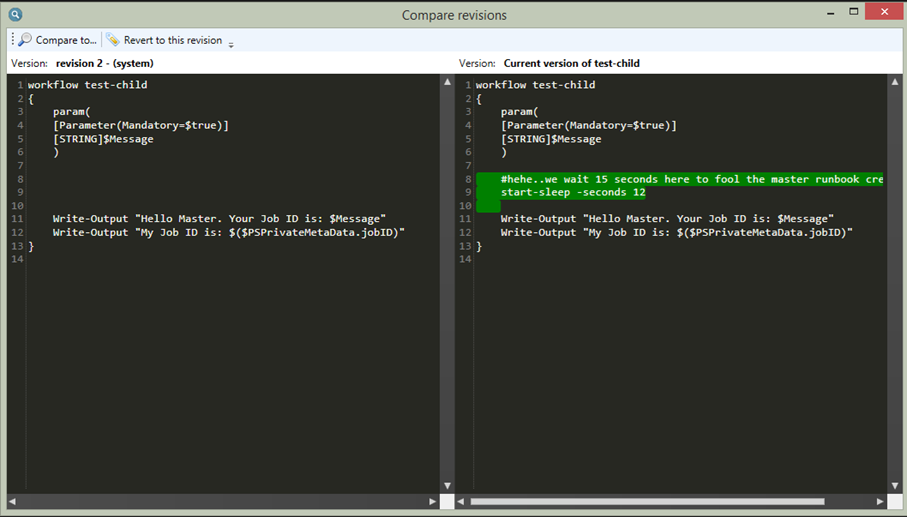Click 'workflow test-child' in left pane
Screen dimensions: 907x517
click(x=87, y=85)
